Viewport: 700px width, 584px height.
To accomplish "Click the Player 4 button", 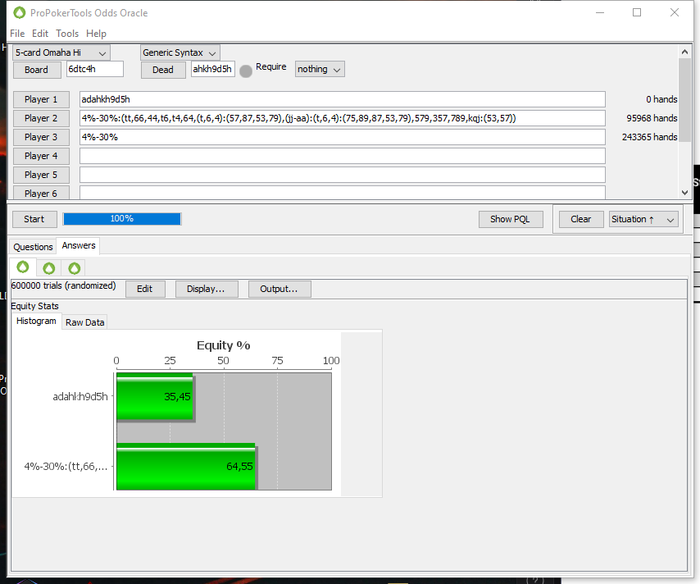I will (41, 156).
